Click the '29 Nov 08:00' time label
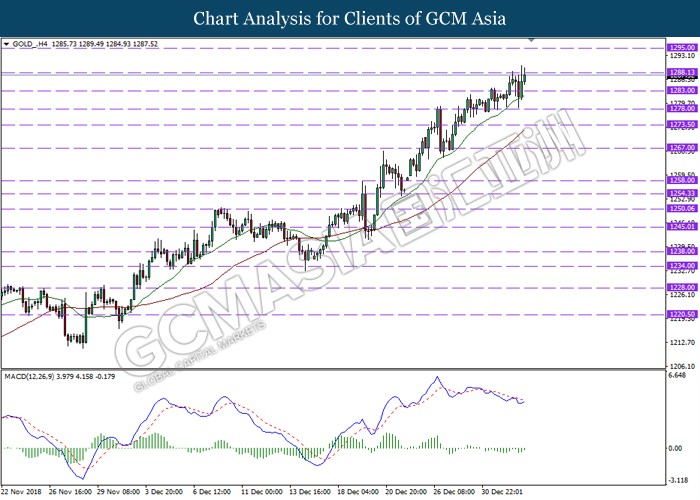 pos(118,492)
